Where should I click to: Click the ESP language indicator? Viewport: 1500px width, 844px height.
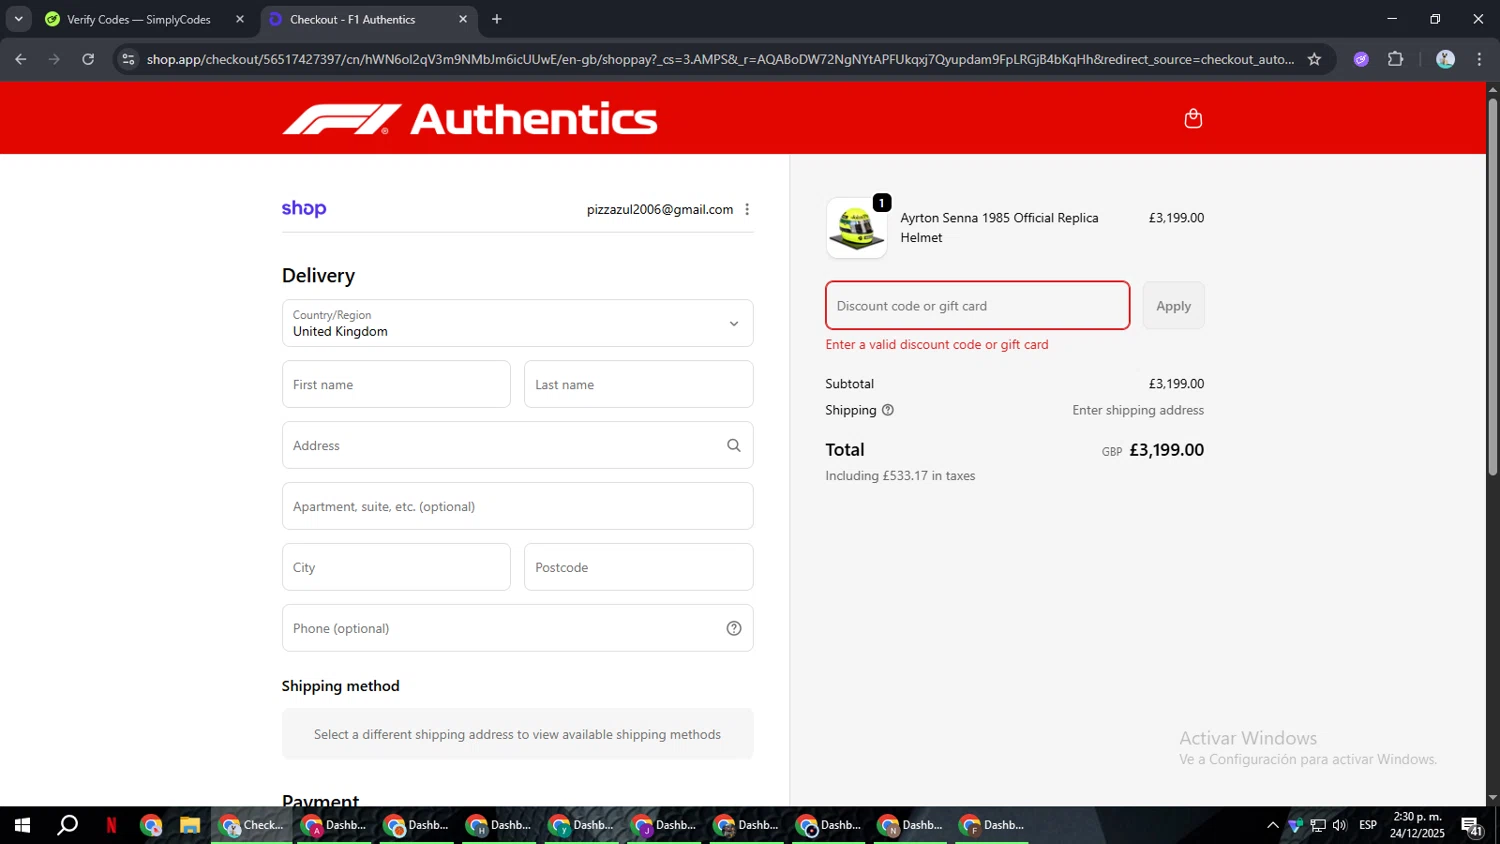1368,825
